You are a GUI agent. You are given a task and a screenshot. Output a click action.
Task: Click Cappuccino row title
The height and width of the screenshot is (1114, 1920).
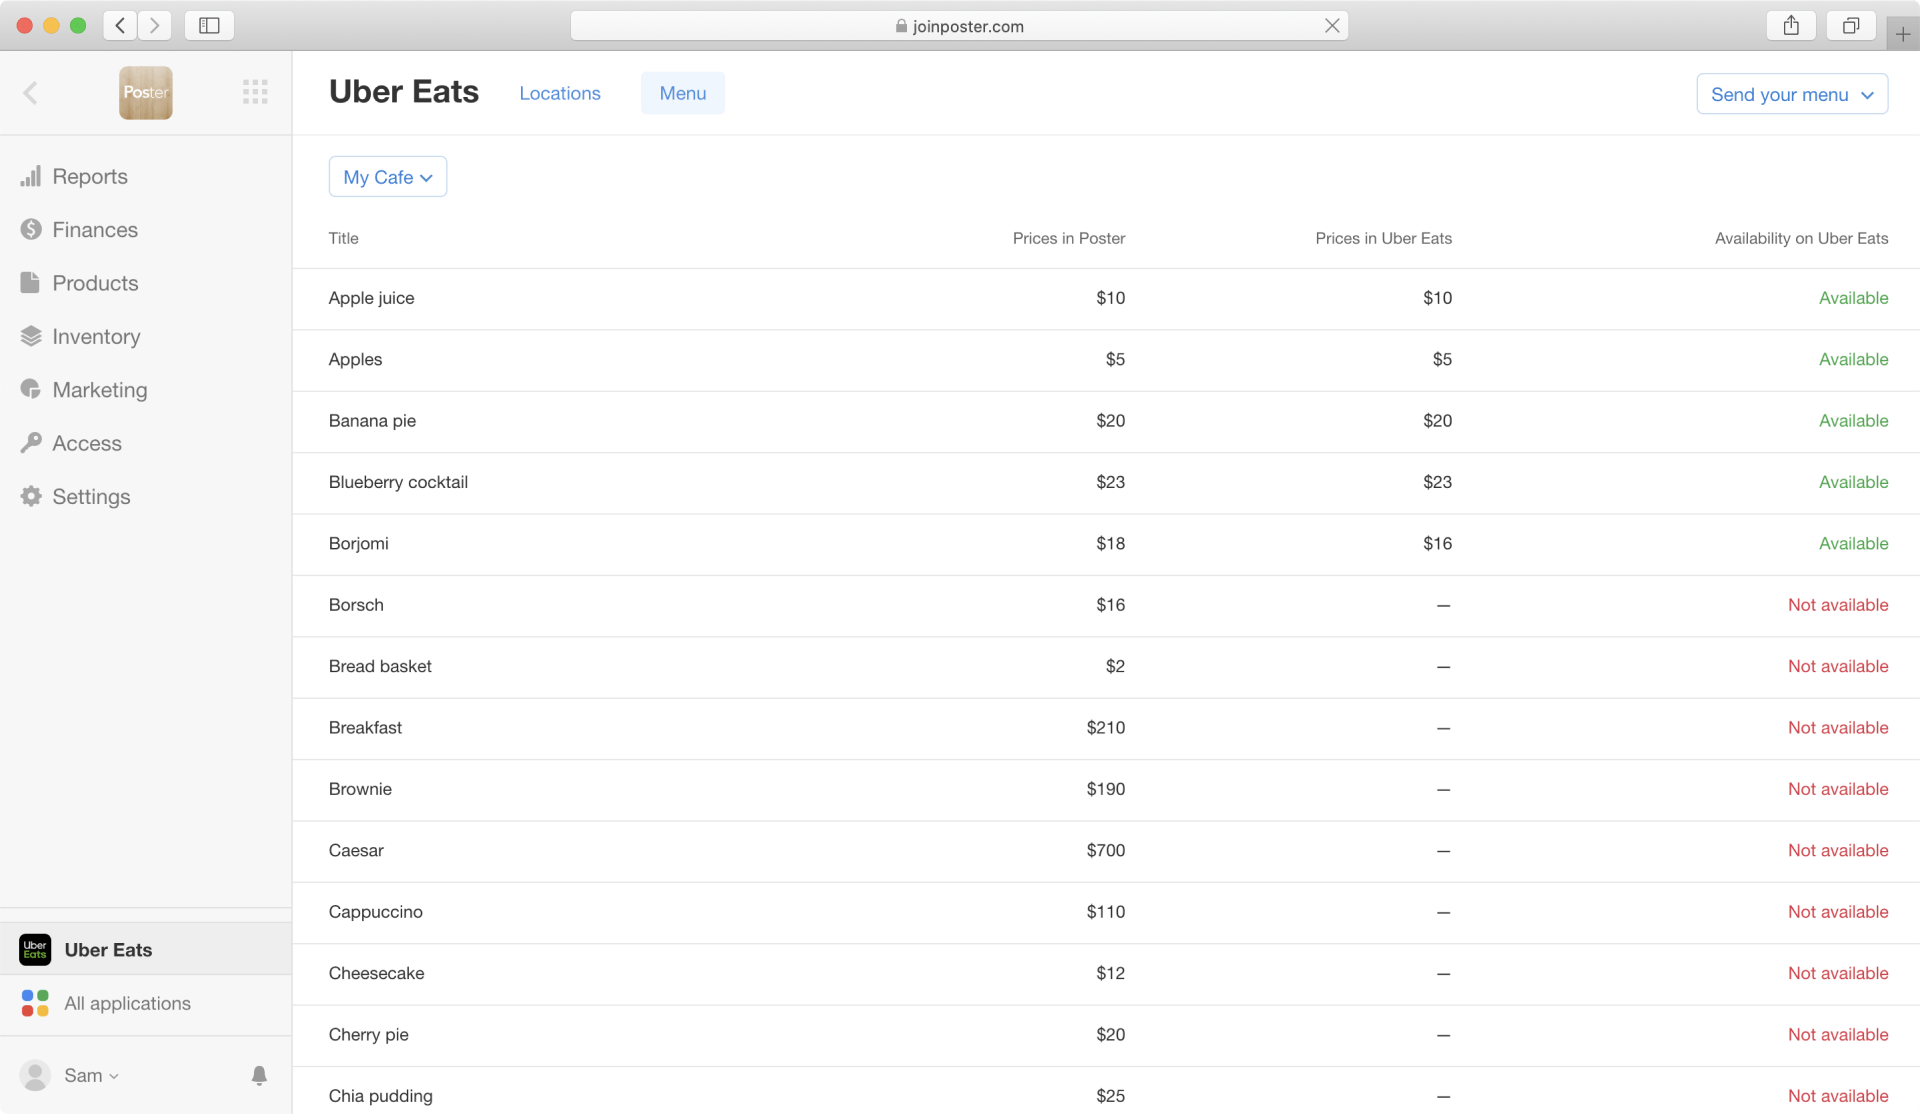click(375, 912)
